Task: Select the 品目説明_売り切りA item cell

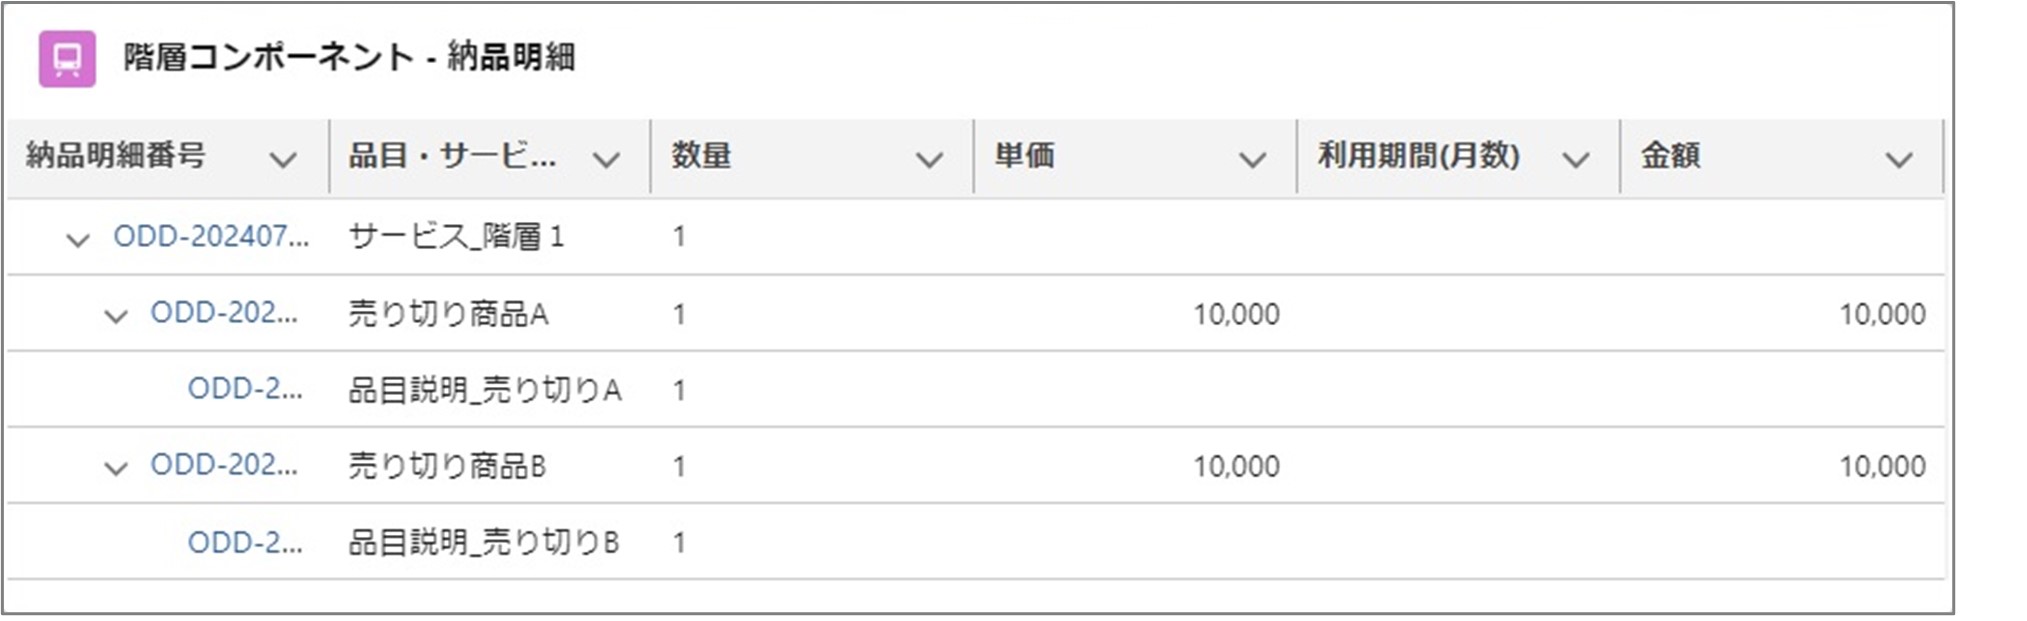Action: [x=484, y=390]
